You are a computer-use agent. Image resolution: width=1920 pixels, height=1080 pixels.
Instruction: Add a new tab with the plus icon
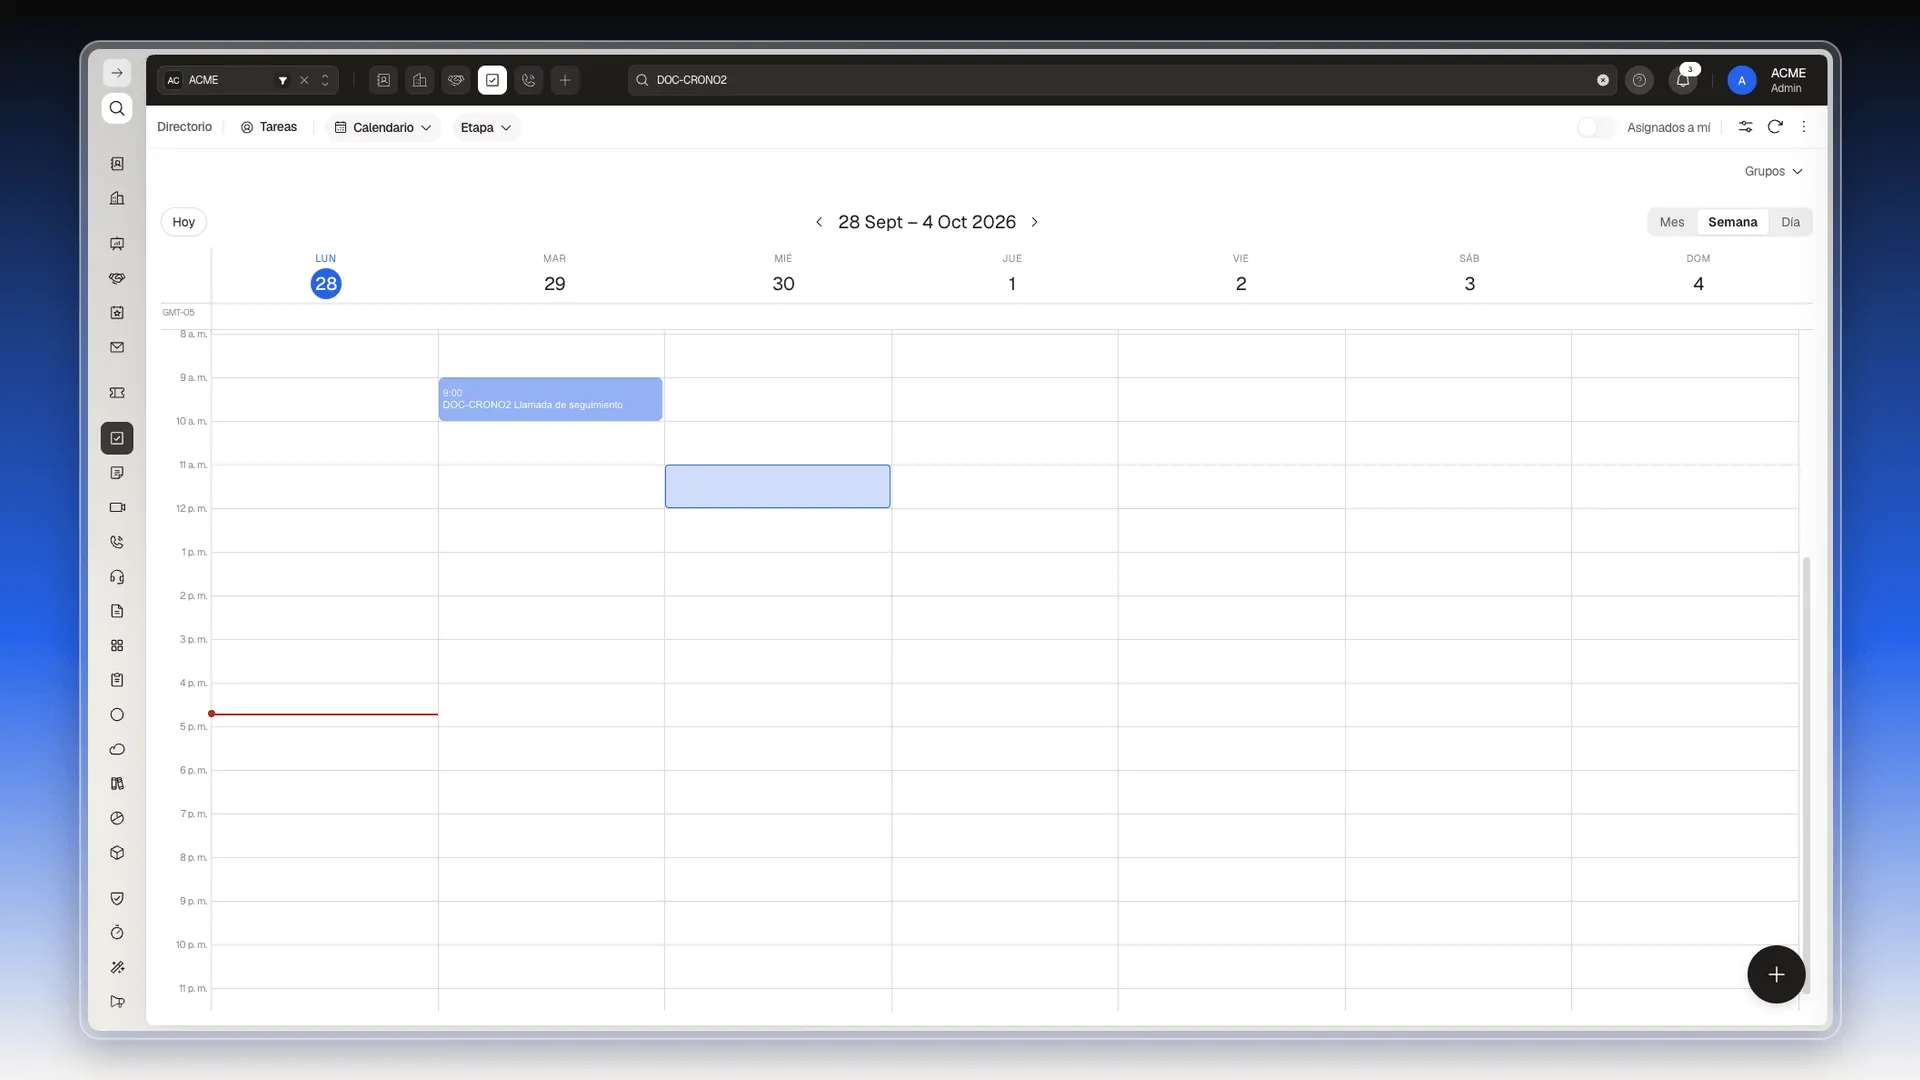[x=565, y=80]
